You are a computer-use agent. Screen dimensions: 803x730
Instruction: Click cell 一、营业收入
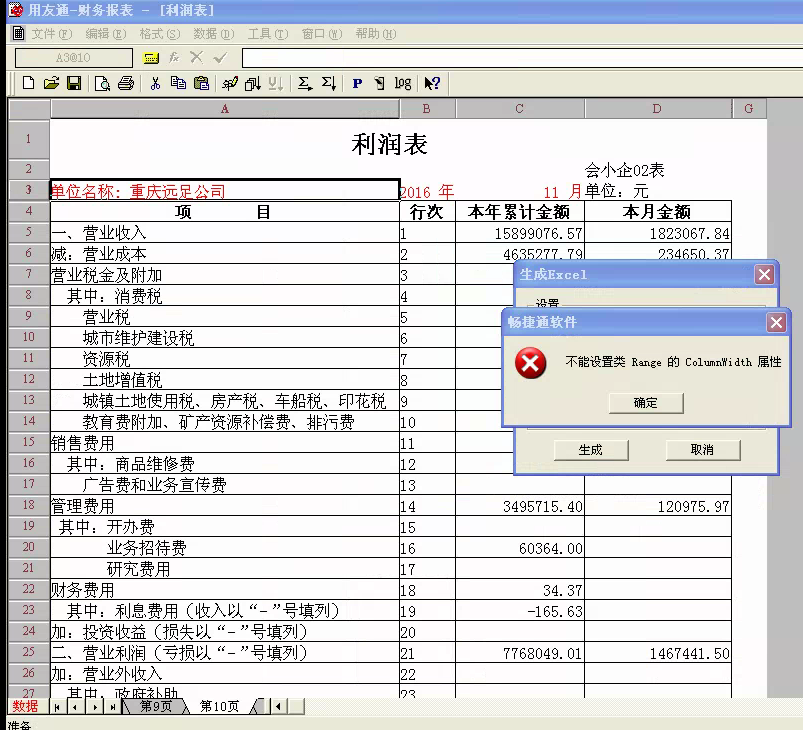tap(225, 233)
